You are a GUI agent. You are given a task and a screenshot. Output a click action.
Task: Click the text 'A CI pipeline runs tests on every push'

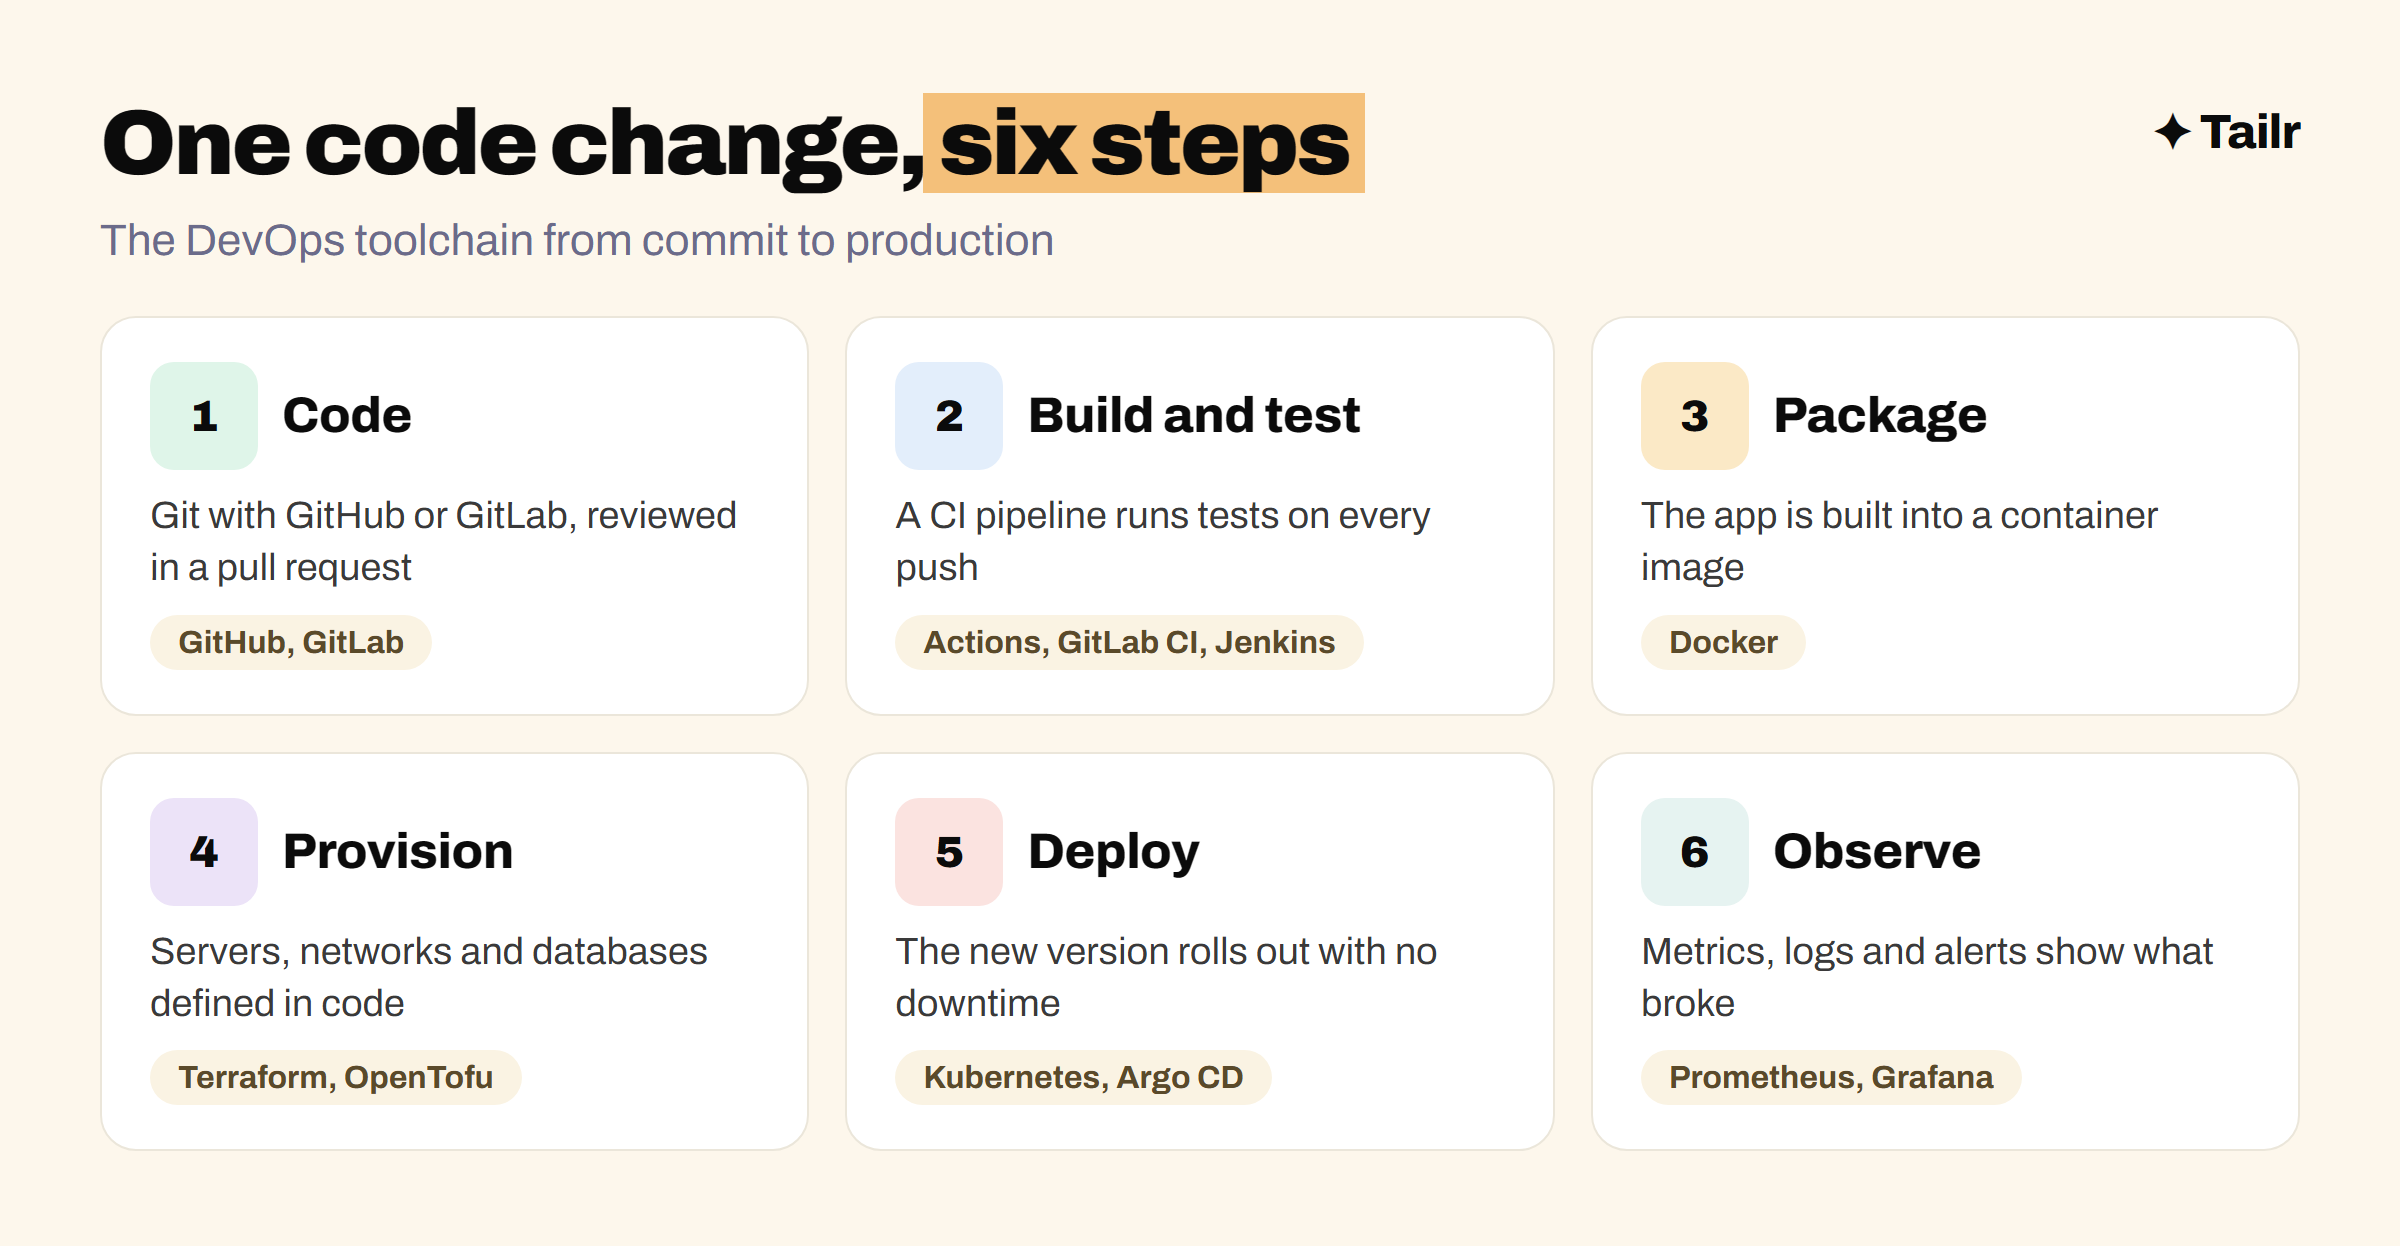coord(1163,542)
